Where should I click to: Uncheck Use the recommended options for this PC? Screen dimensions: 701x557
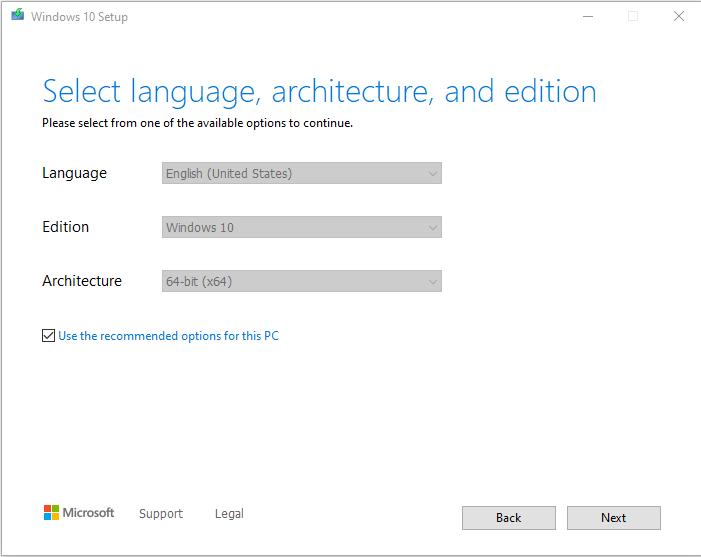[48, 335]
